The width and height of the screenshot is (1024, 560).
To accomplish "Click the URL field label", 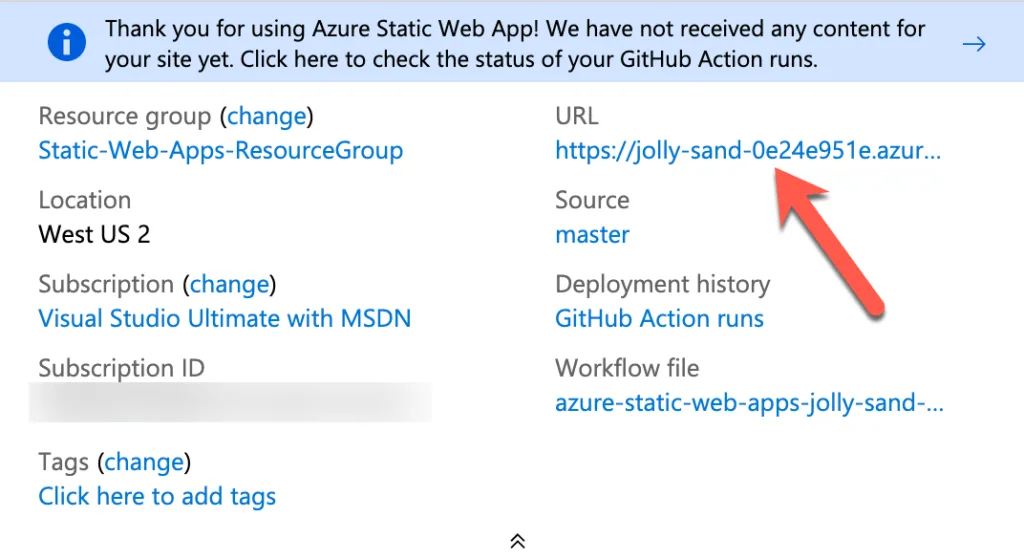I will pyautogui.click(x=577, y=116).
